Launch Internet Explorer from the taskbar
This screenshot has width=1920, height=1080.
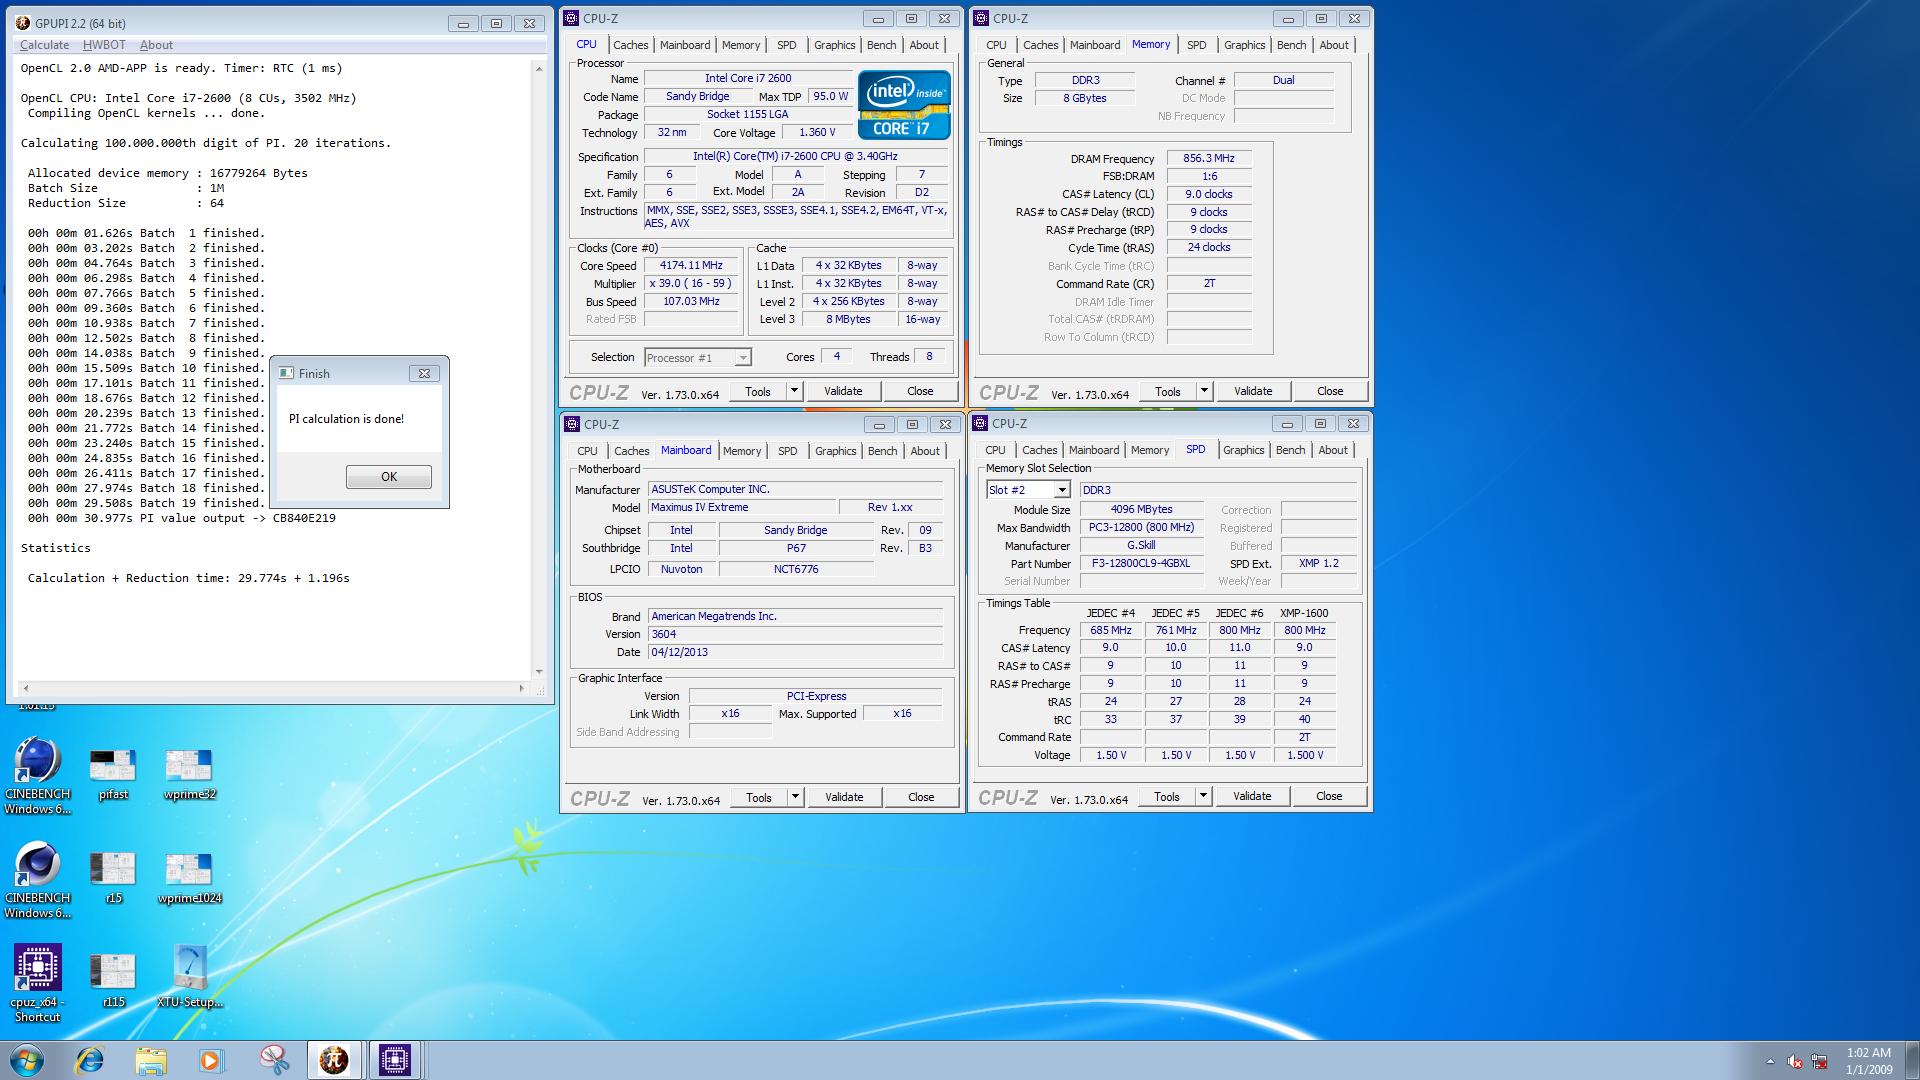90,1060
